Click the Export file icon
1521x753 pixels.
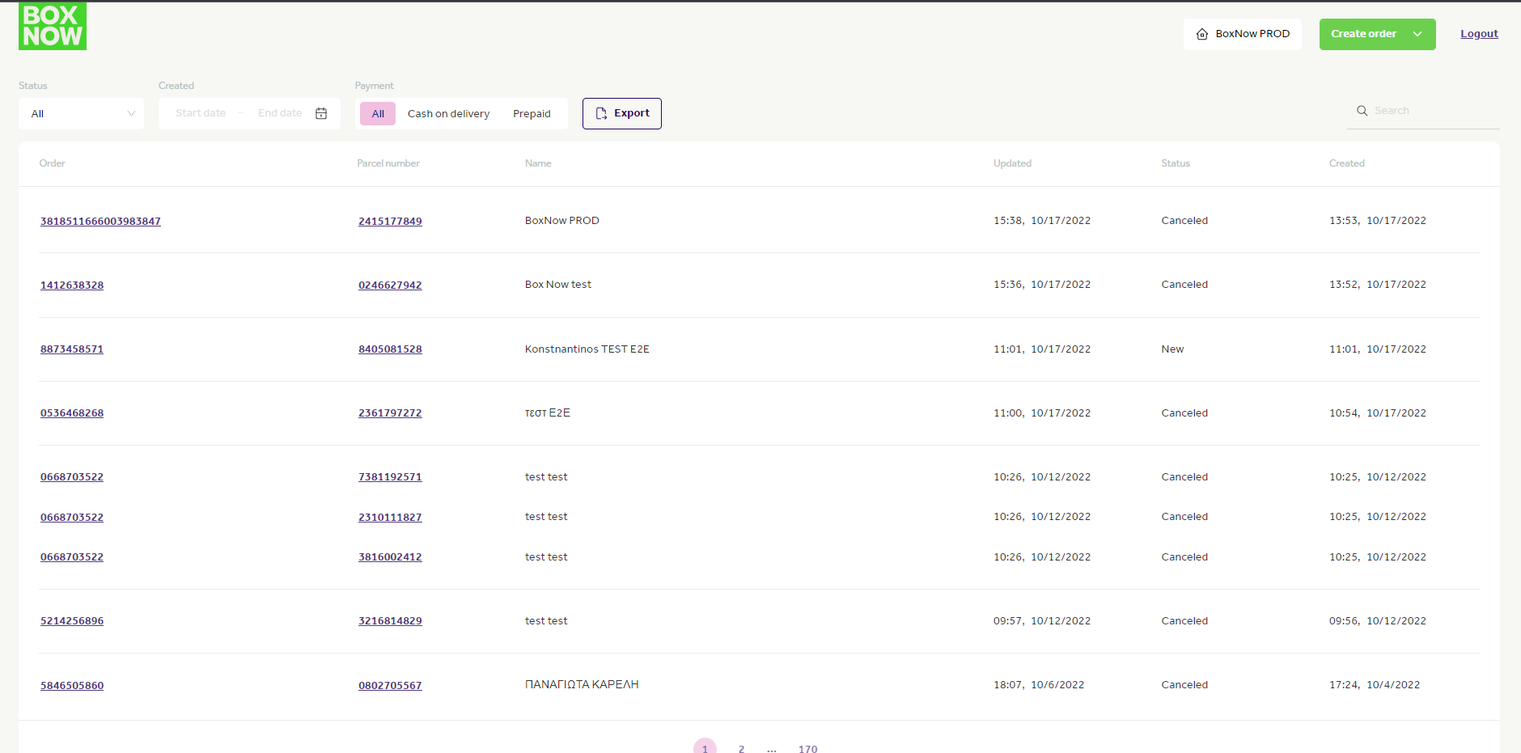point(601,114)
